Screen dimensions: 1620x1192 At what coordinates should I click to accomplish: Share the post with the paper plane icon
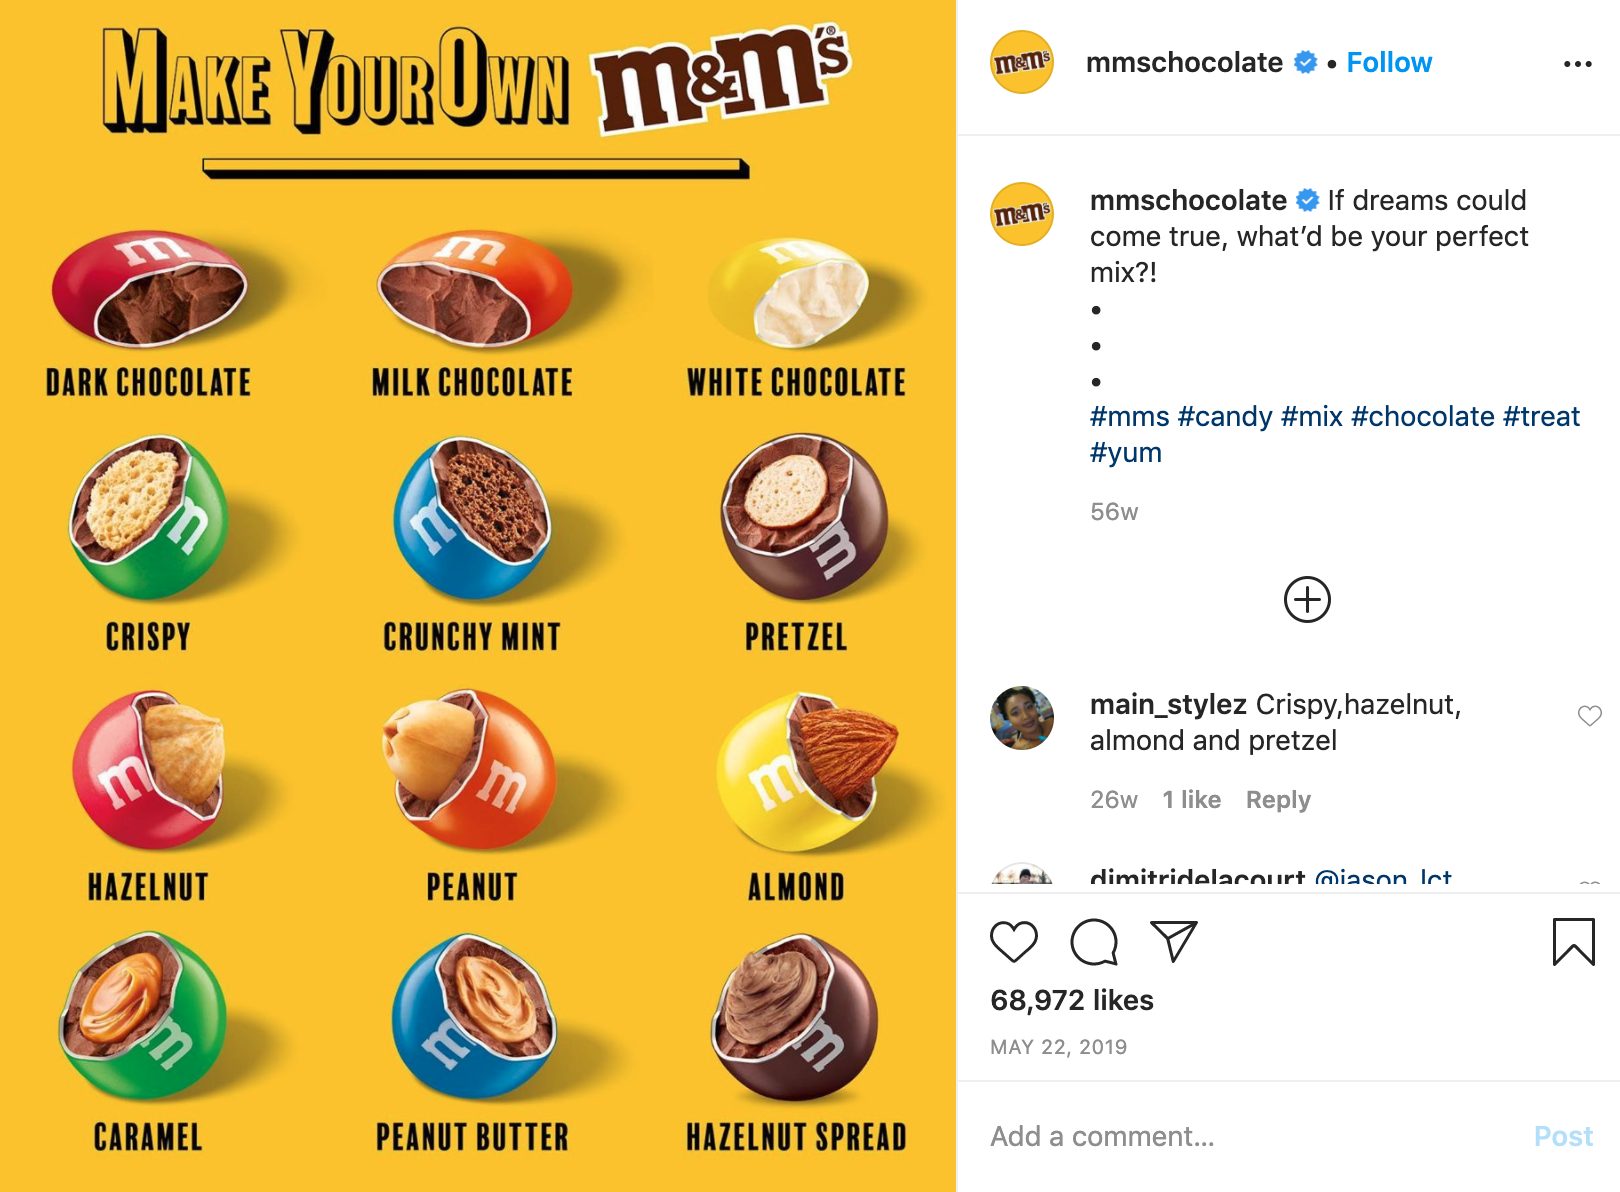(1173, 941)
